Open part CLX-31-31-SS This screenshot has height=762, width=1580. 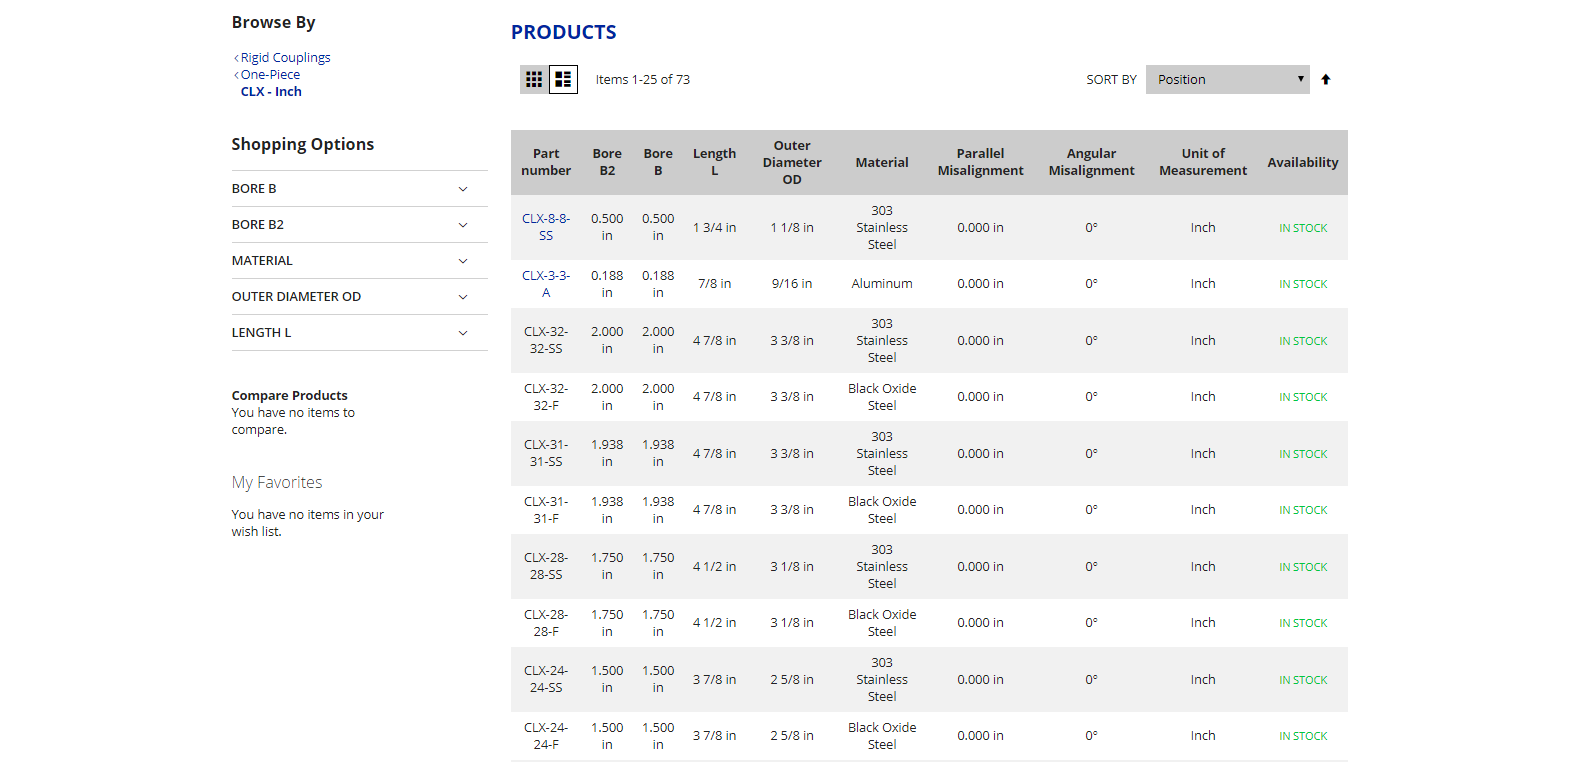pos(546,453)
